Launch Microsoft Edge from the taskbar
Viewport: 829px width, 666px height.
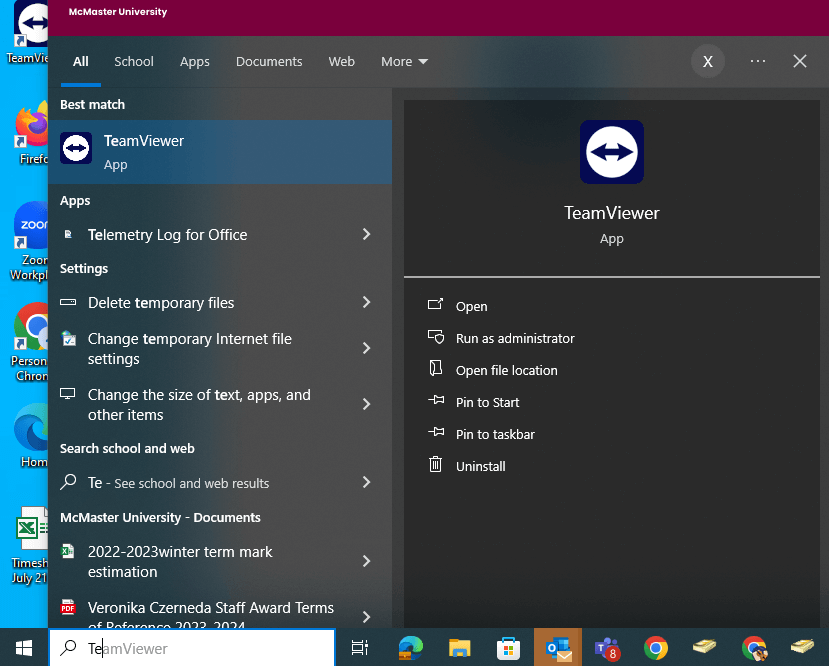411,648
